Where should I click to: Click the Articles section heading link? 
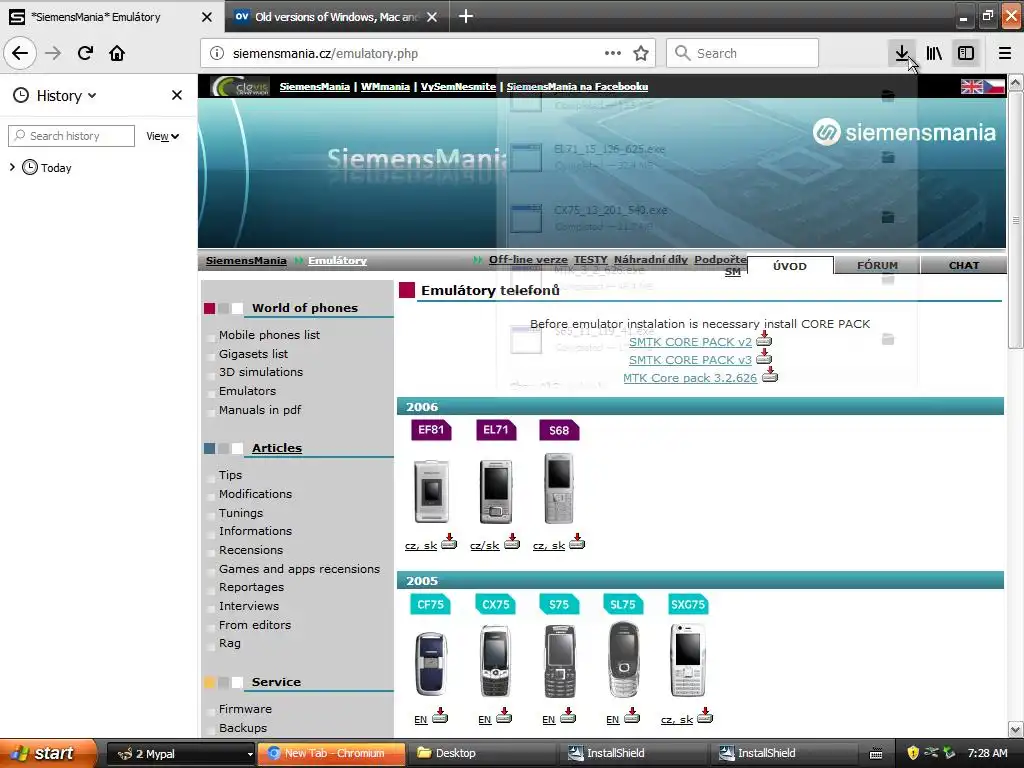pyautogui.click(x=277, y=448)
